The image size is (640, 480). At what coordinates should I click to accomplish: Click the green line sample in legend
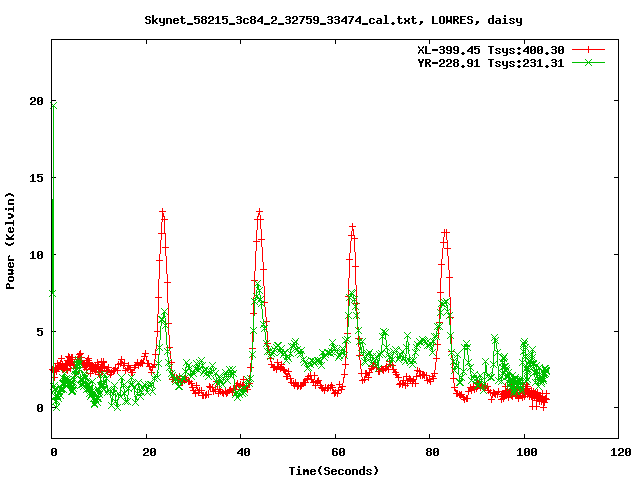(x=588, y=63)
